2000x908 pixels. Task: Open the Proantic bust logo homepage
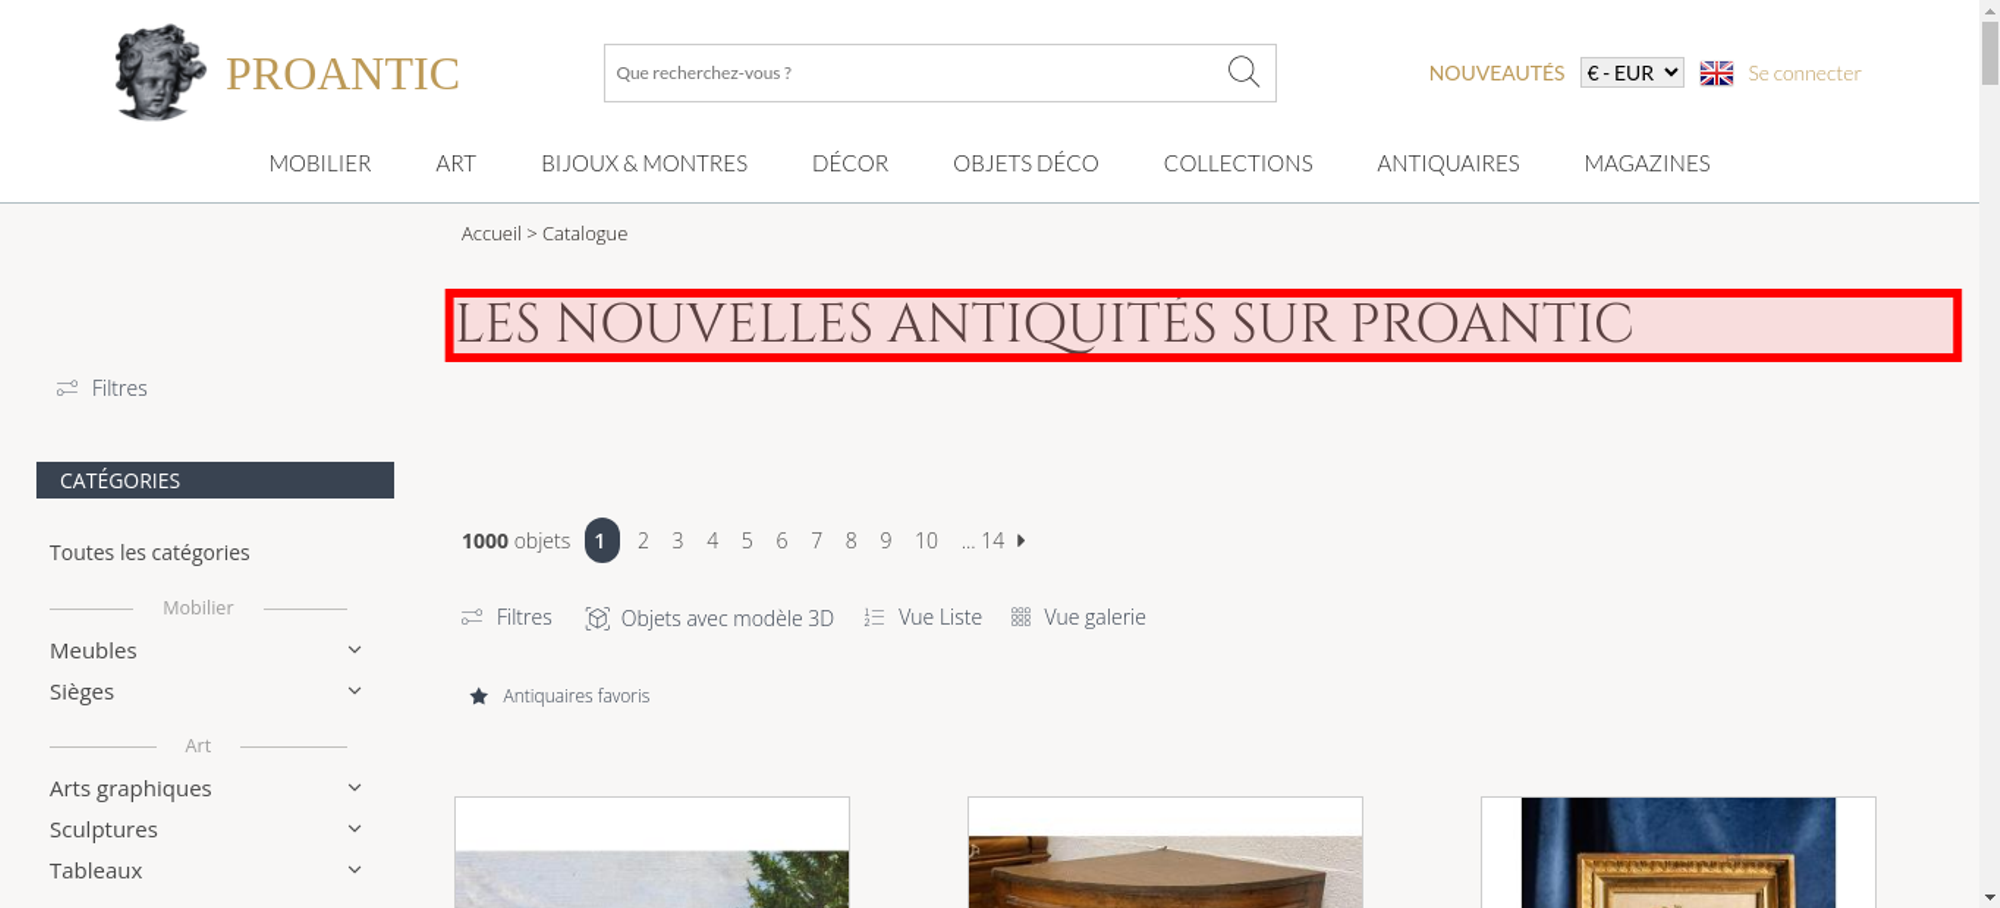coord(160,73)
